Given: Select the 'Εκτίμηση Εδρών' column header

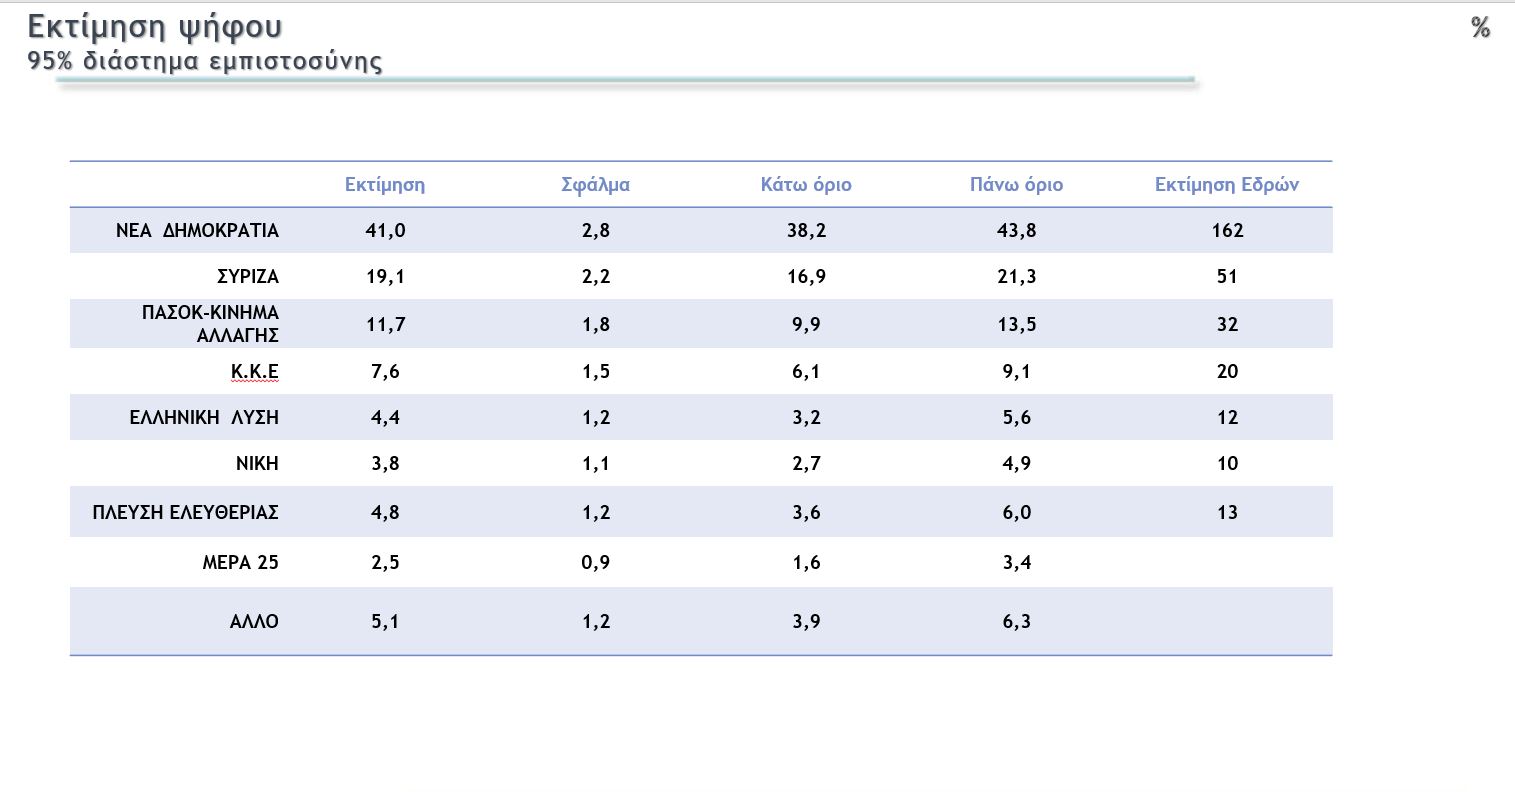Looking at the screenshot, I should [1227, 185].
